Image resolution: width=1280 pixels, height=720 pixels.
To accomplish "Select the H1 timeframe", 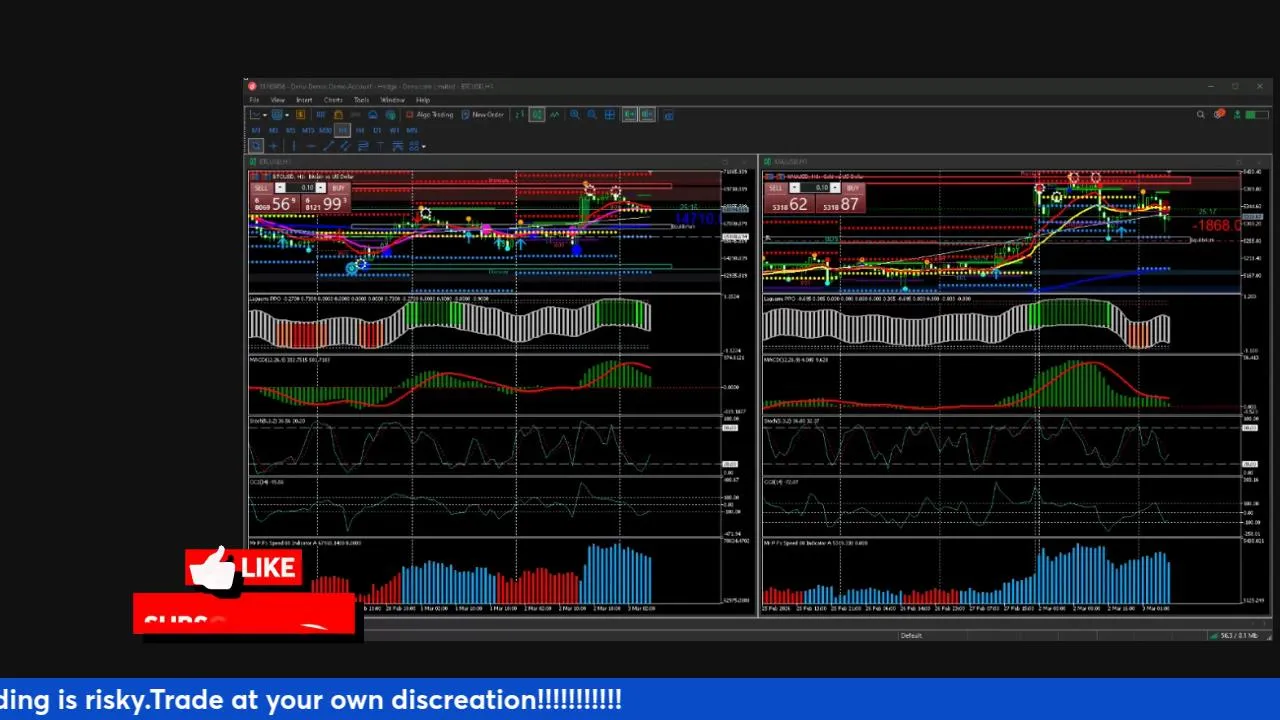I will (x=342, y=130).
